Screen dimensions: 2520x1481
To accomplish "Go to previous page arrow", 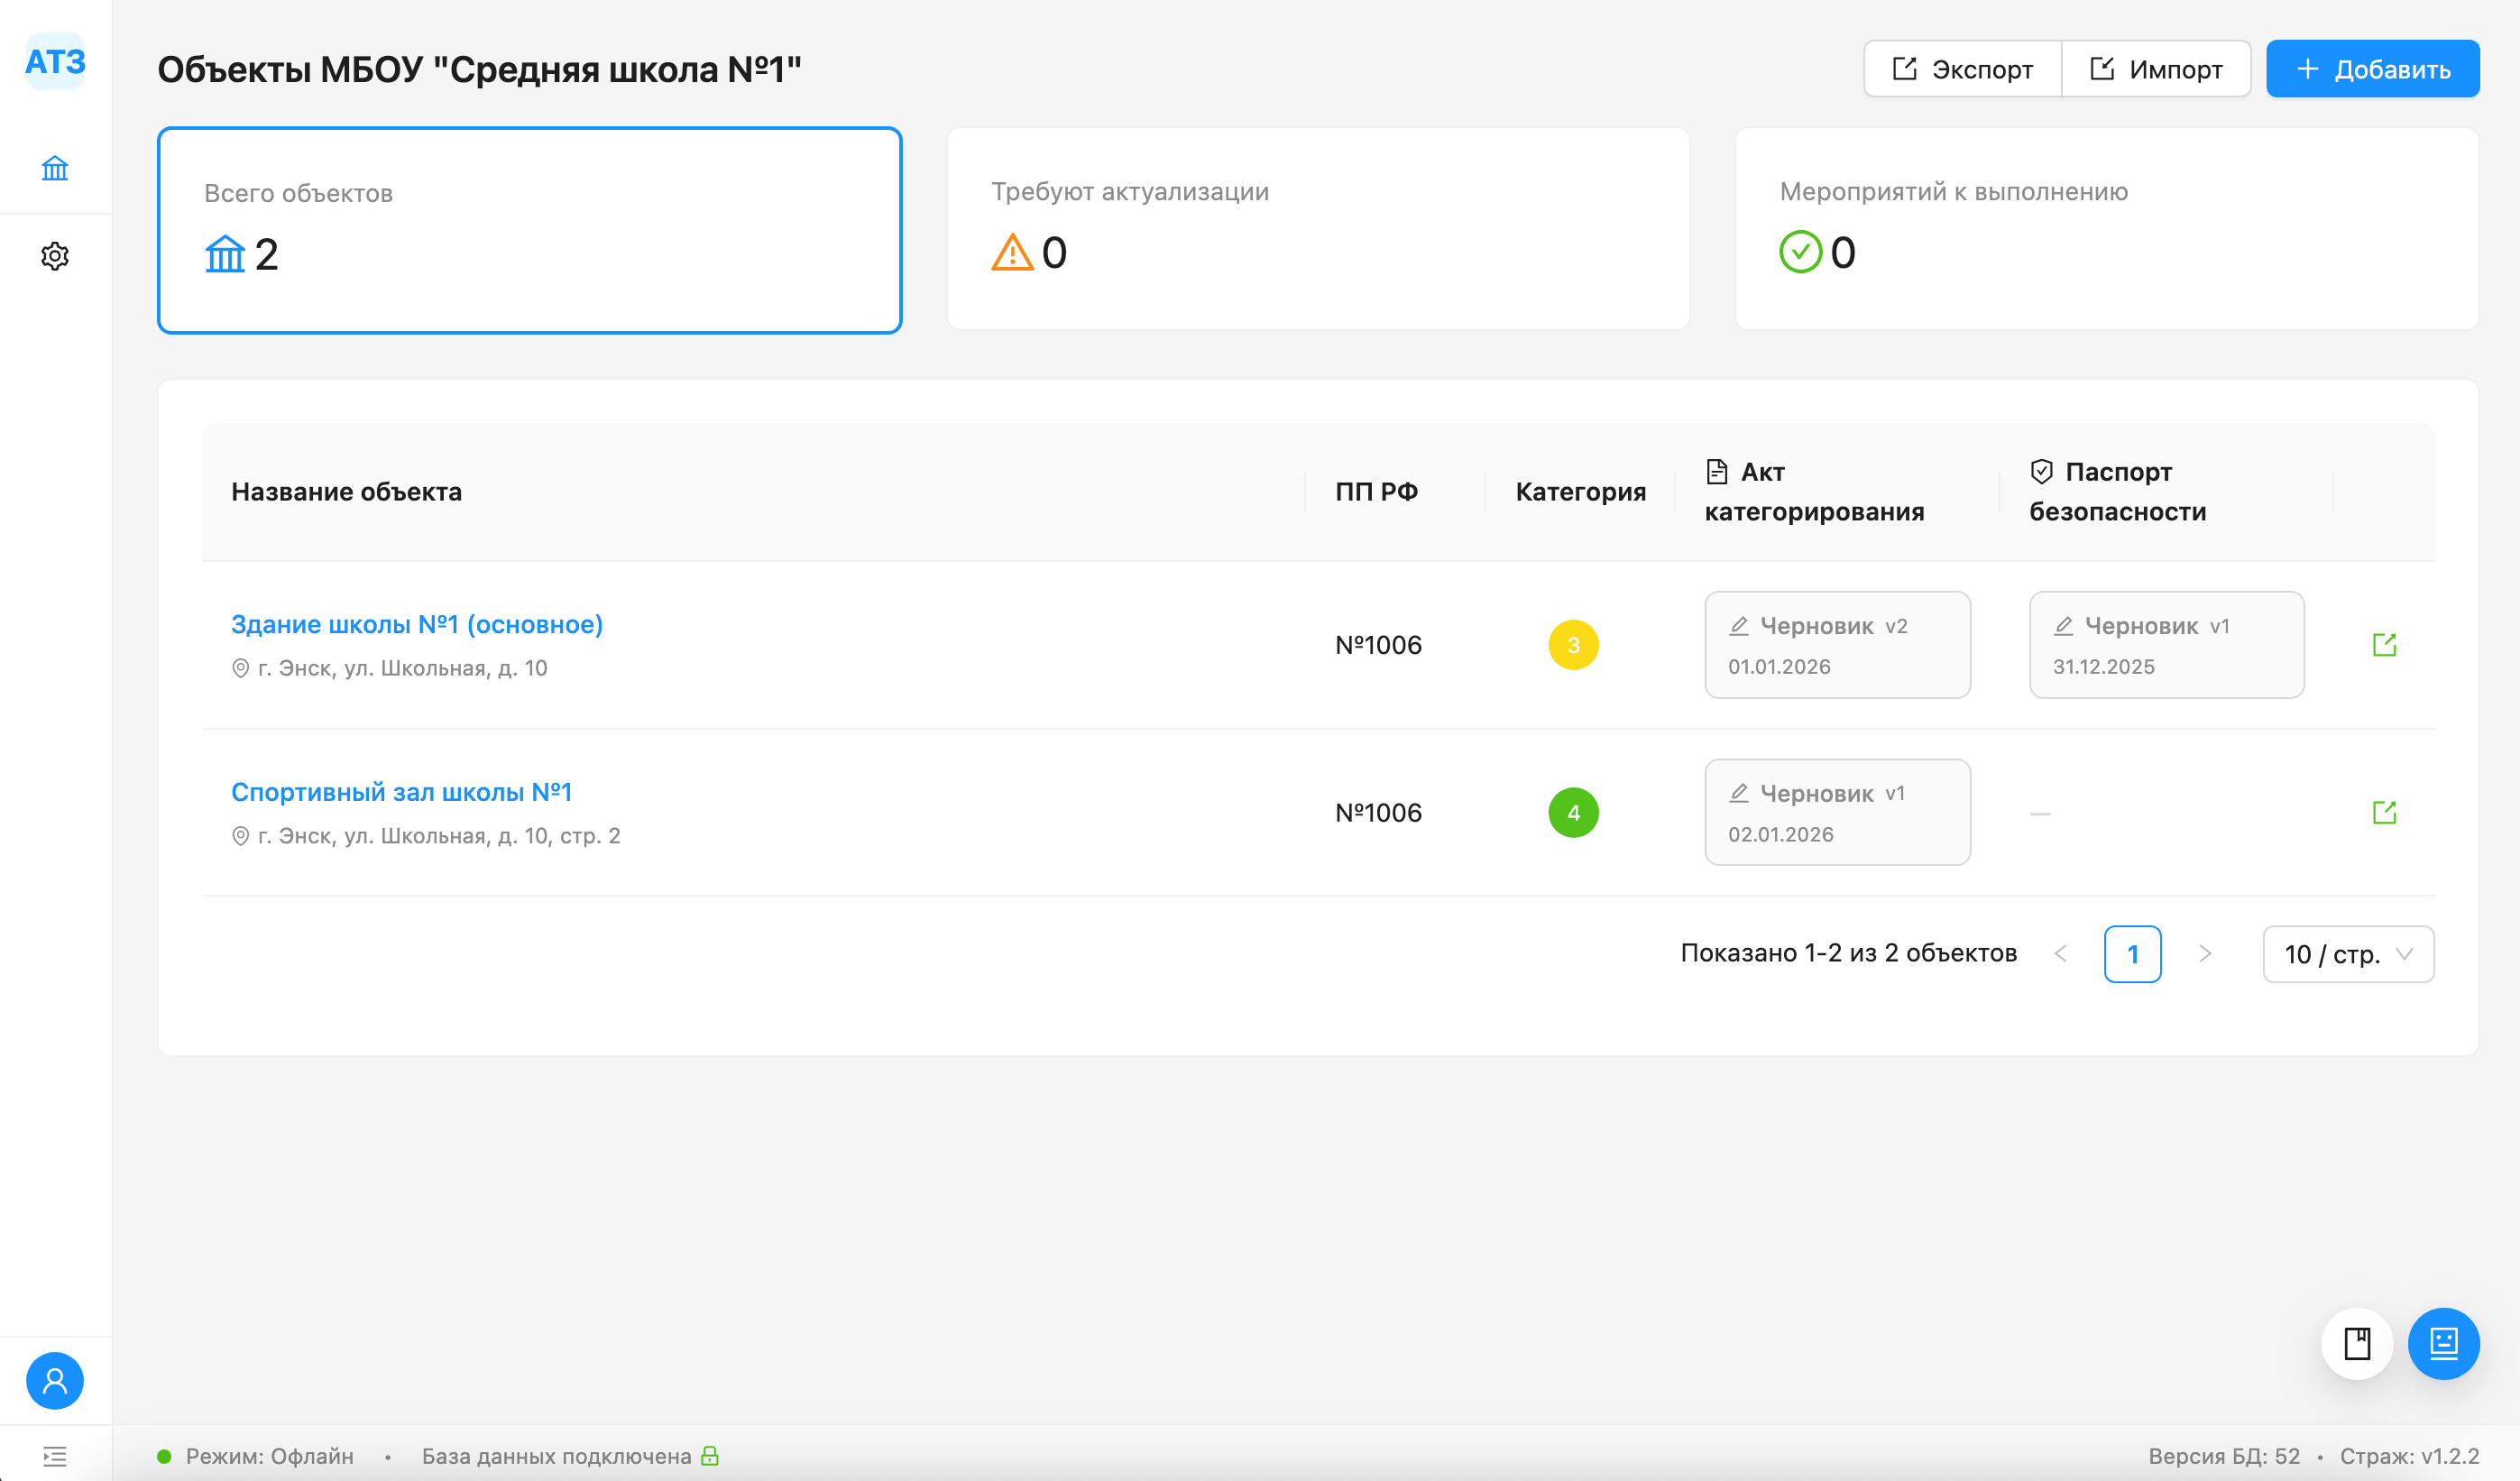I will 2061,954.
